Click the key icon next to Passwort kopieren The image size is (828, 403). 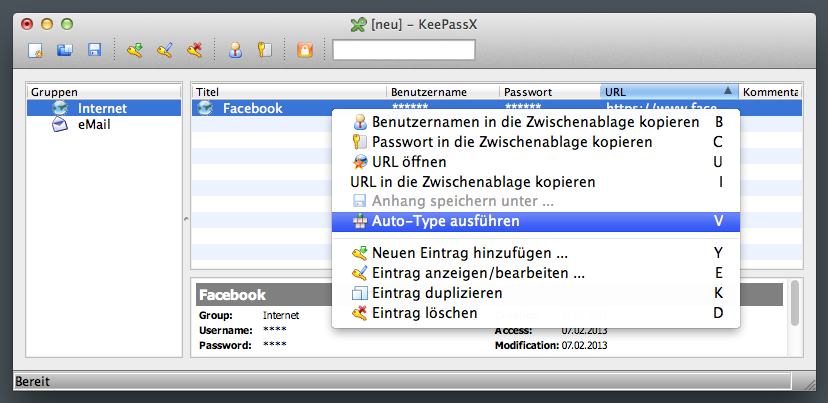(x=360, y=142)
